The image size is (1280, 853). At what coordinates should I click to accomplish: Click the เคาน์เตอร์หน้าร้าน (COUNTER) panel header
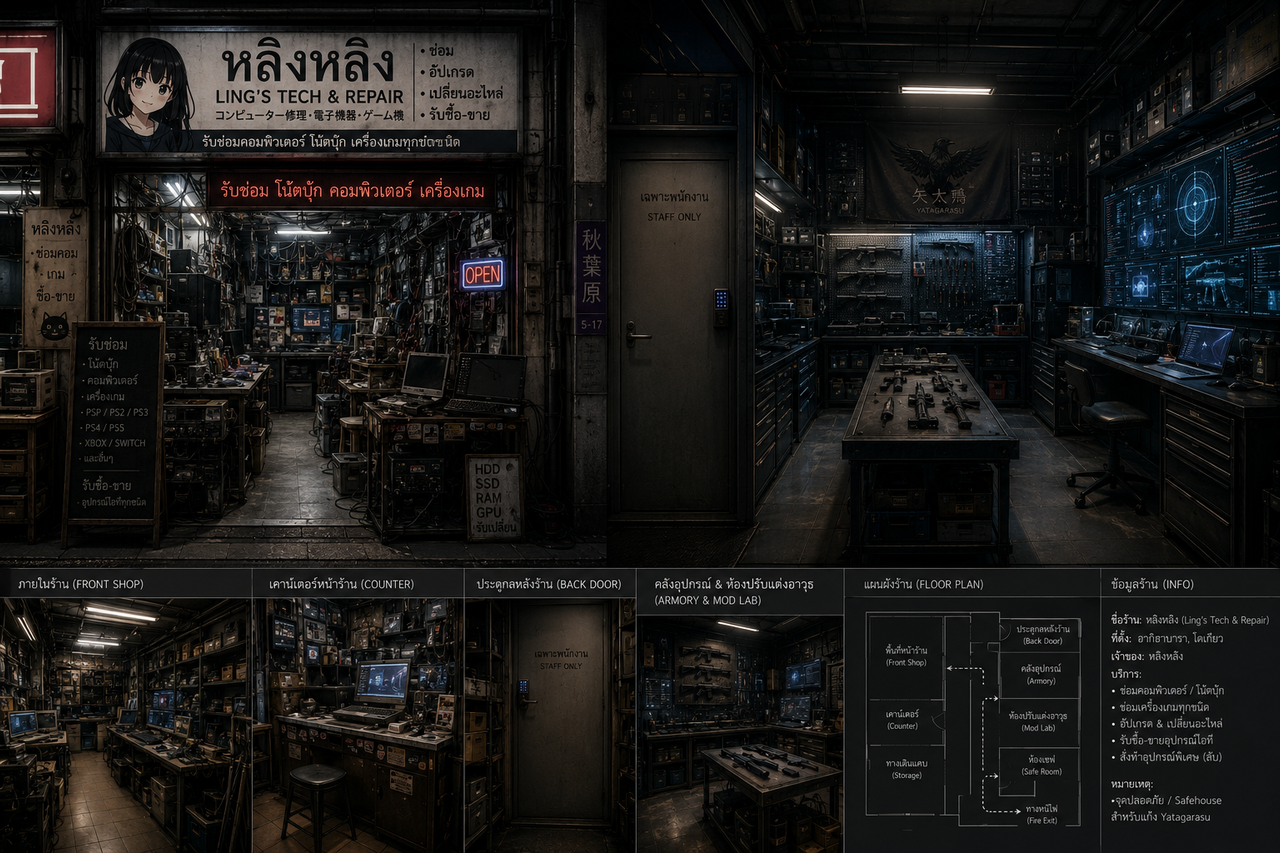pos(341,584)
